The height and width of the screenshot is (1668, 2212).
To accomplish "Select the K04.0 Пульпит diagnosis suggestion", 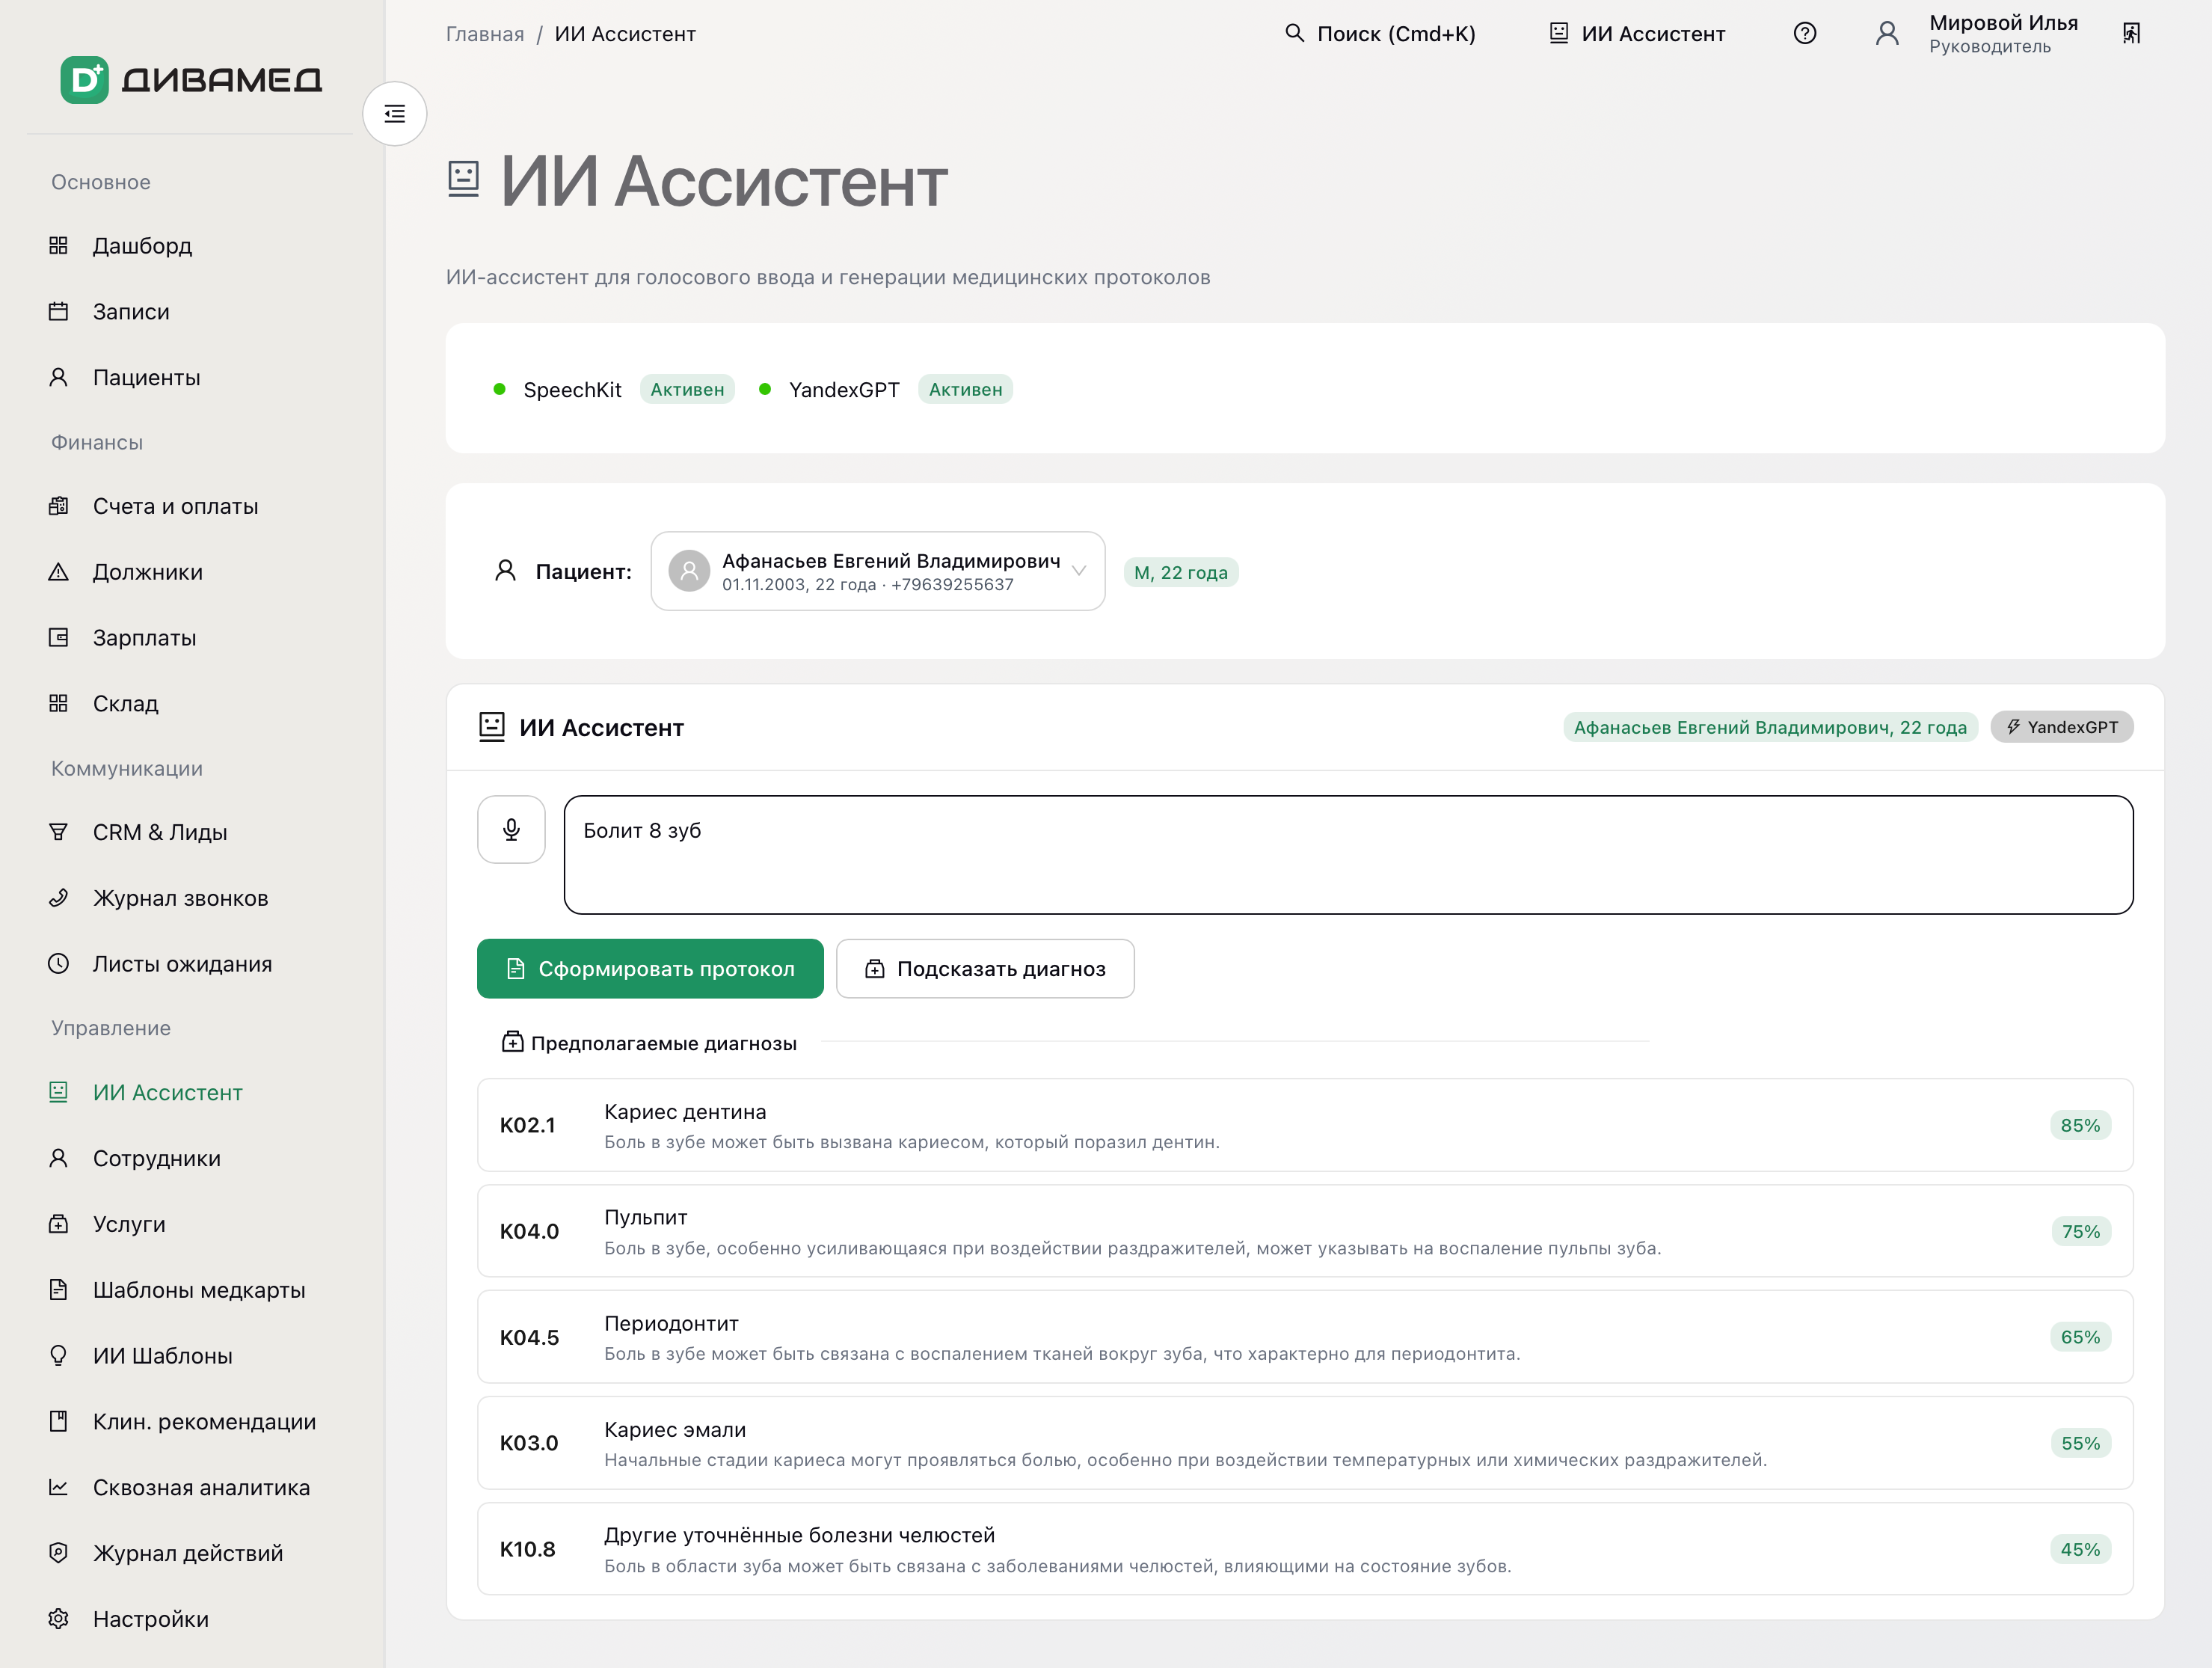I will pos(1305,1231).
